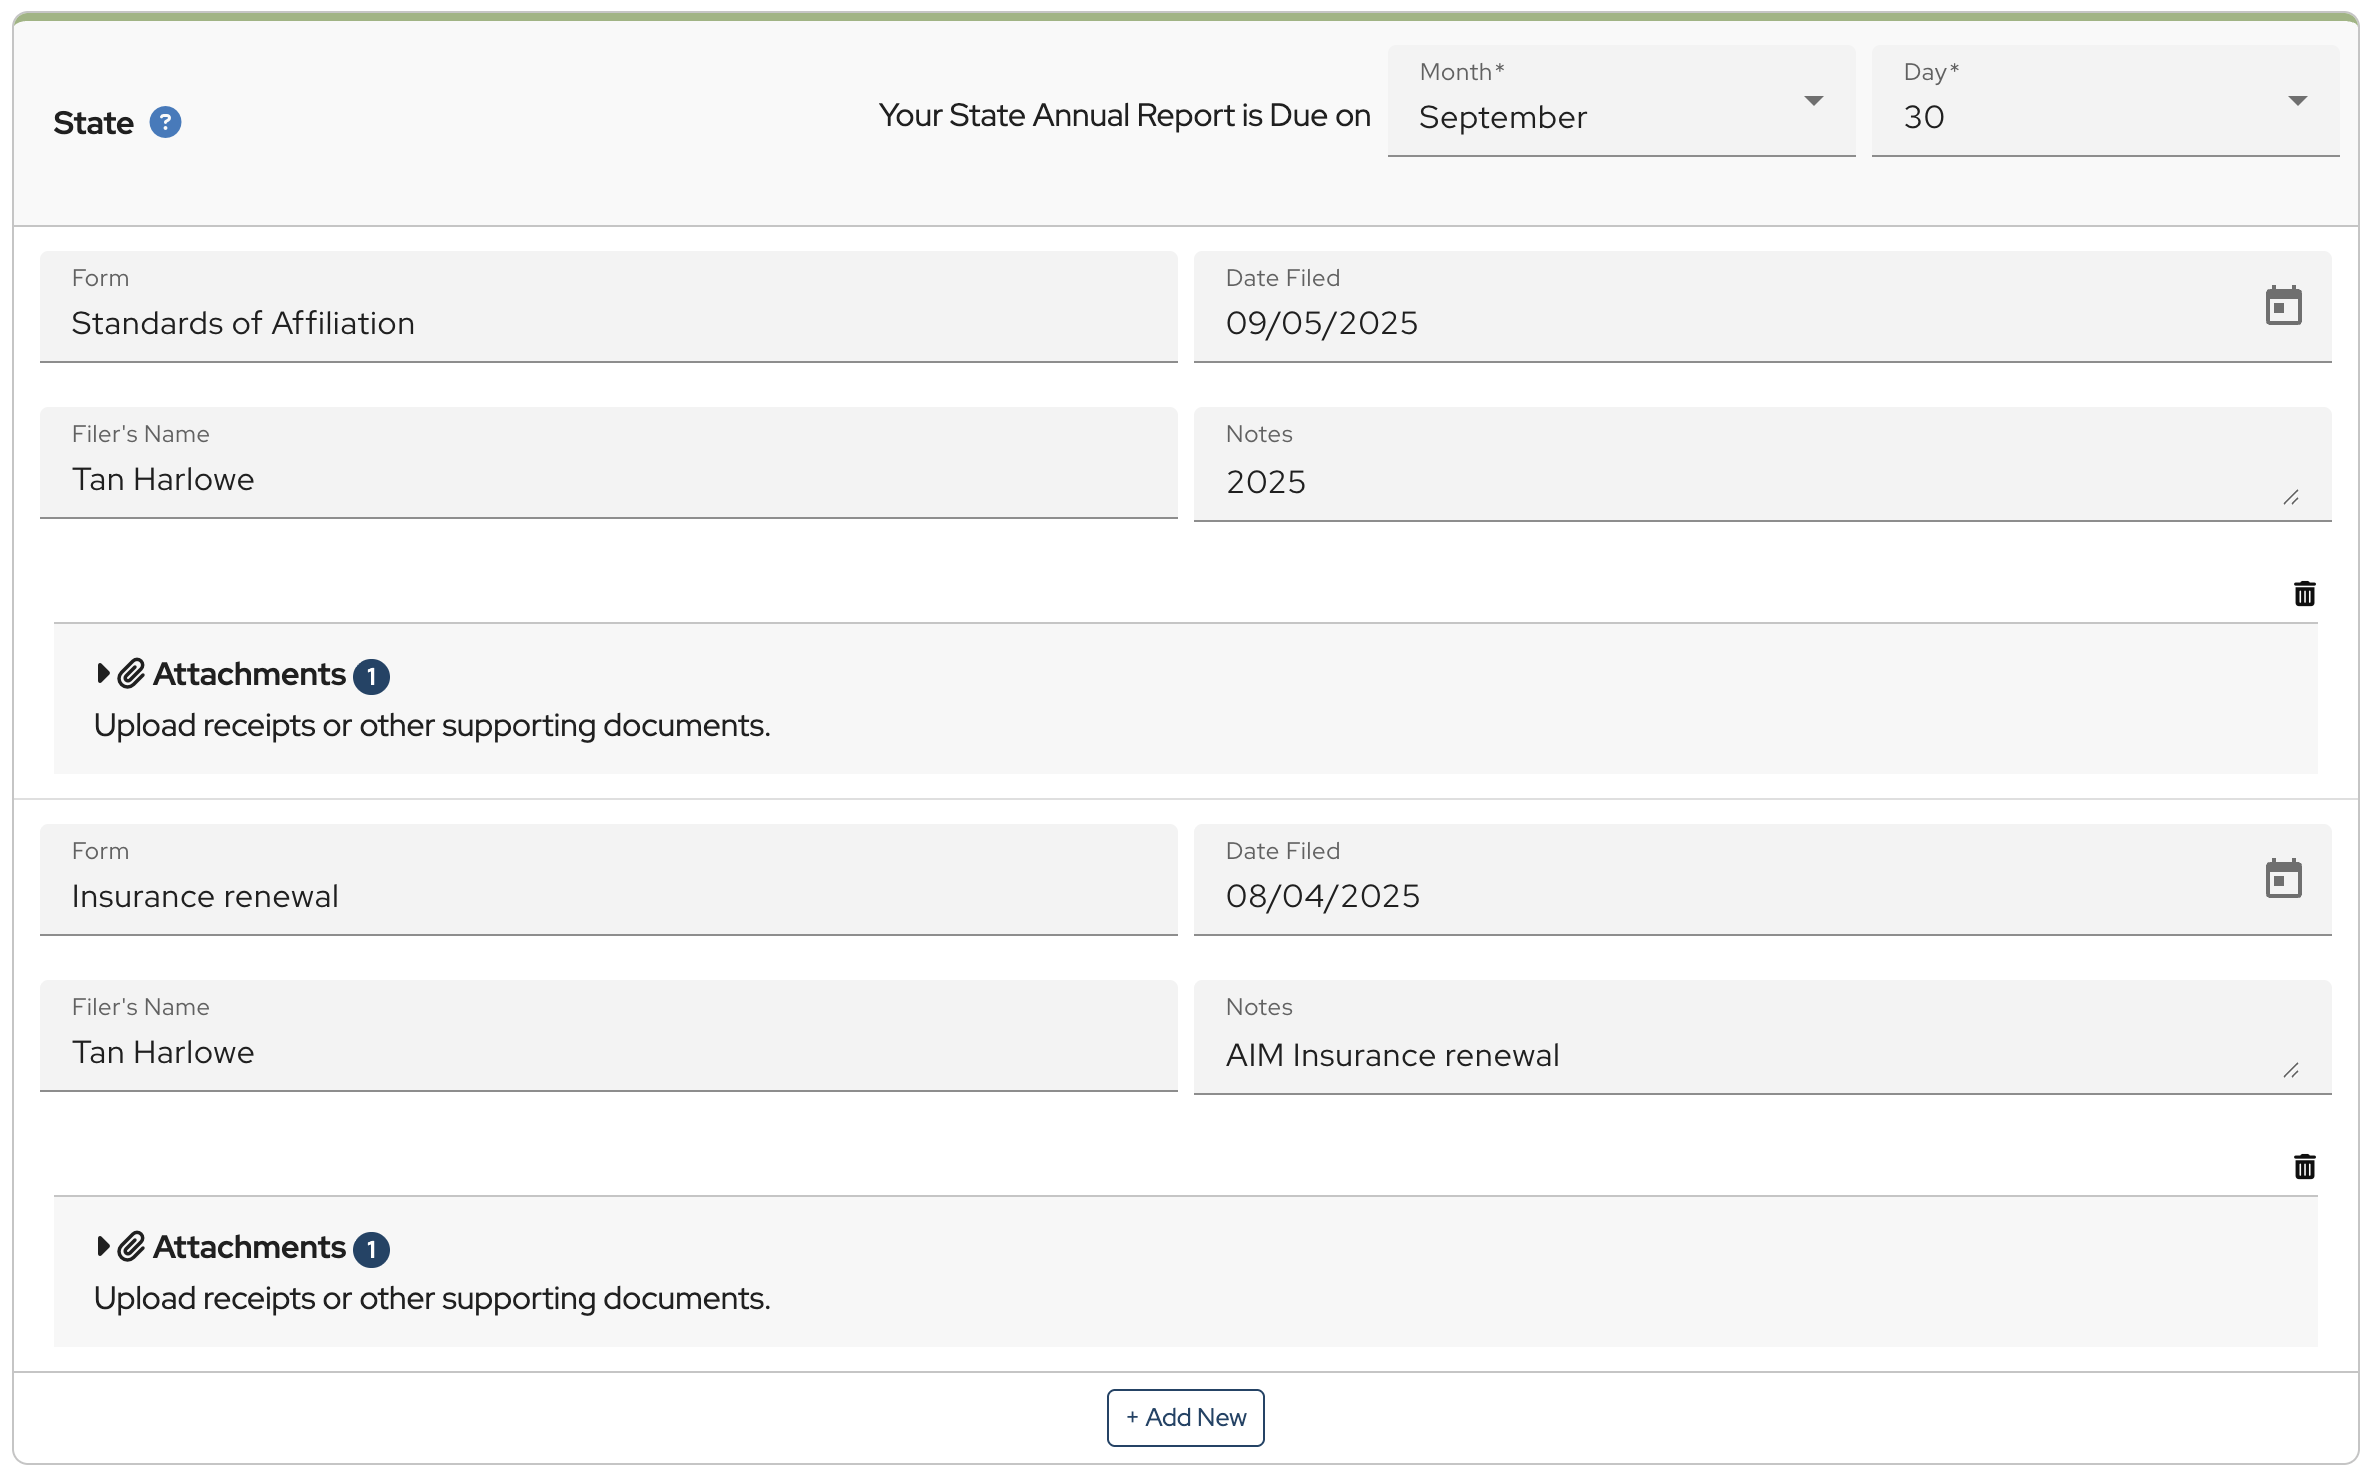
Task: Click attachment count badge under Insurance renewal
Action: (x=371, y=1250)
